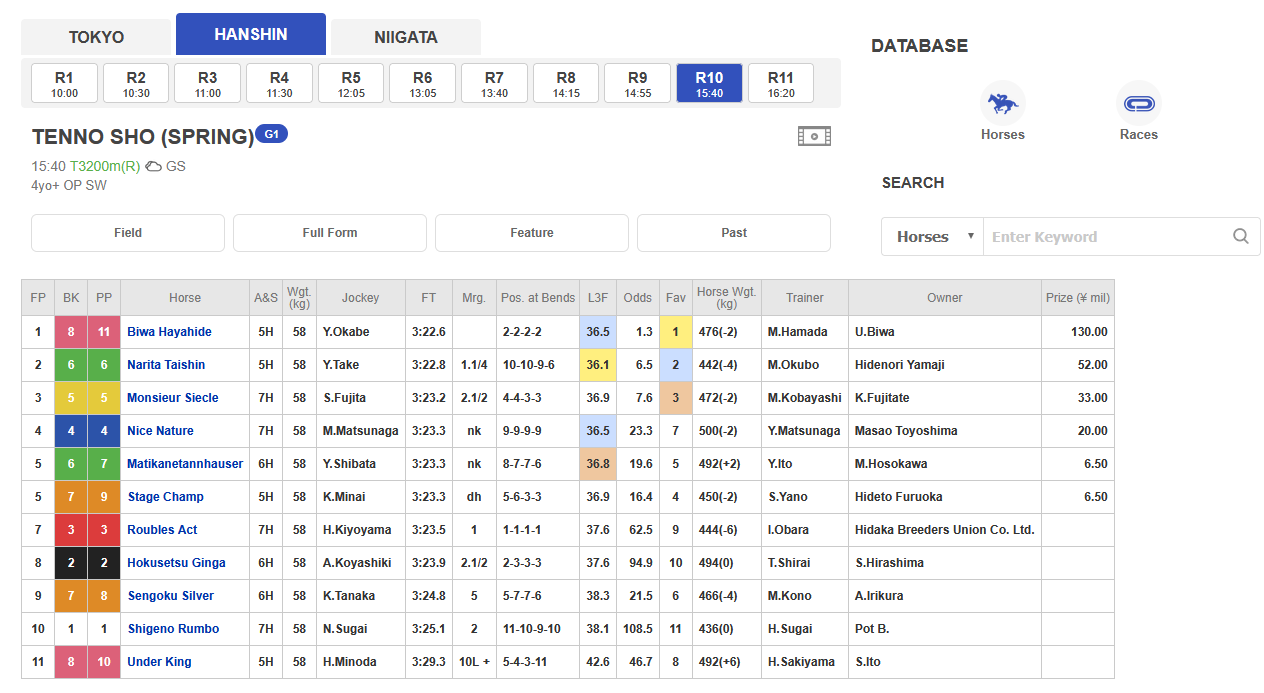1264x693 pixels.
Task: Click the search magnifier icon
Action: coord(1240,237)
